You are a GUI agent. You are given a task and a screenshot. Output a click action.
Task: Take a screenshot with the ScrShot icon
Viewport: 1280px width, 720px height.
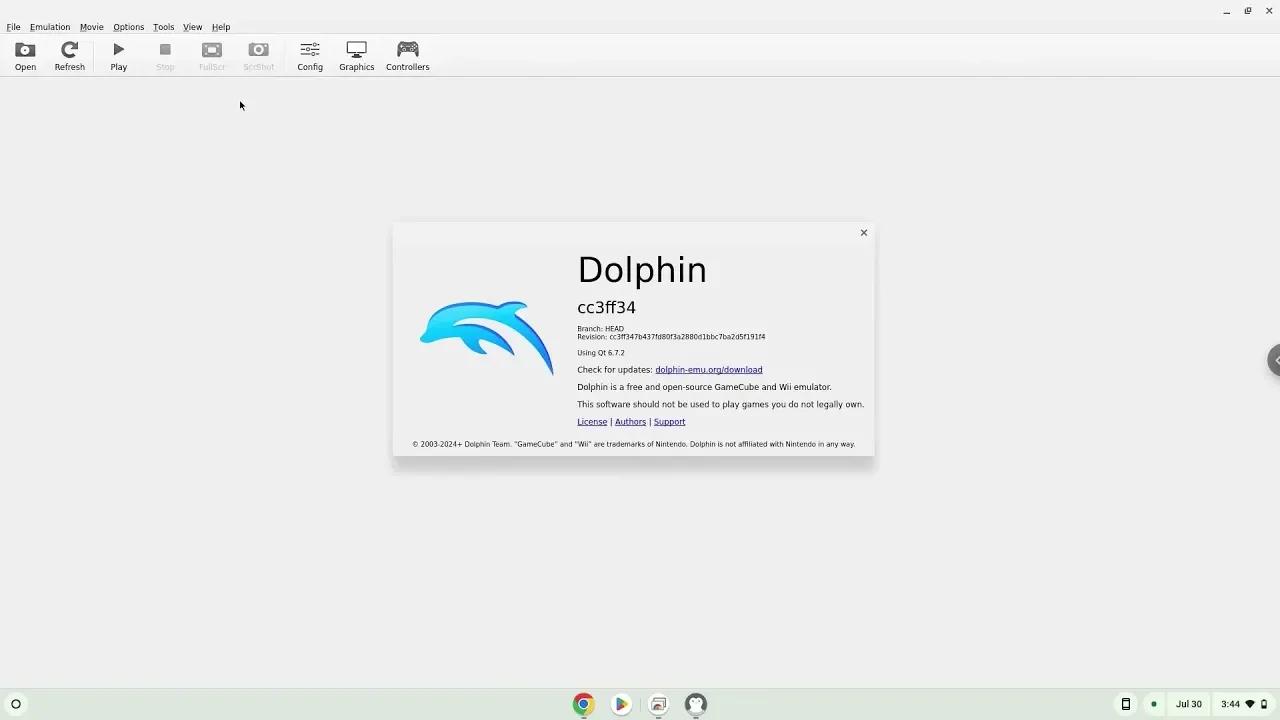tap(258, 55)
